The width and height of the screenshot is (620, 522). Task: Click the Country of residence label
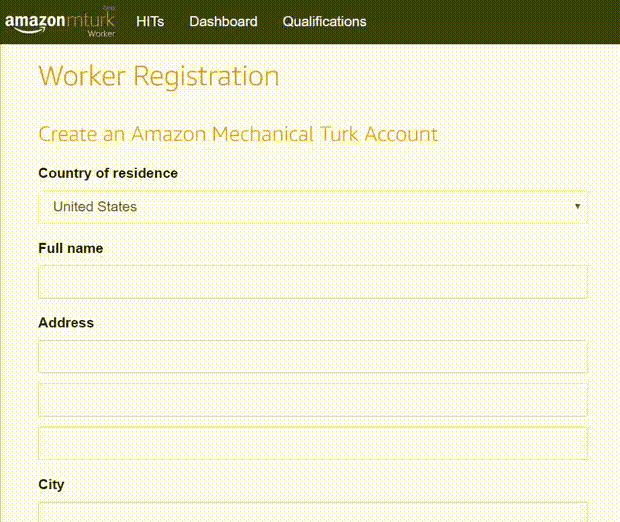(x=108, y=173)
